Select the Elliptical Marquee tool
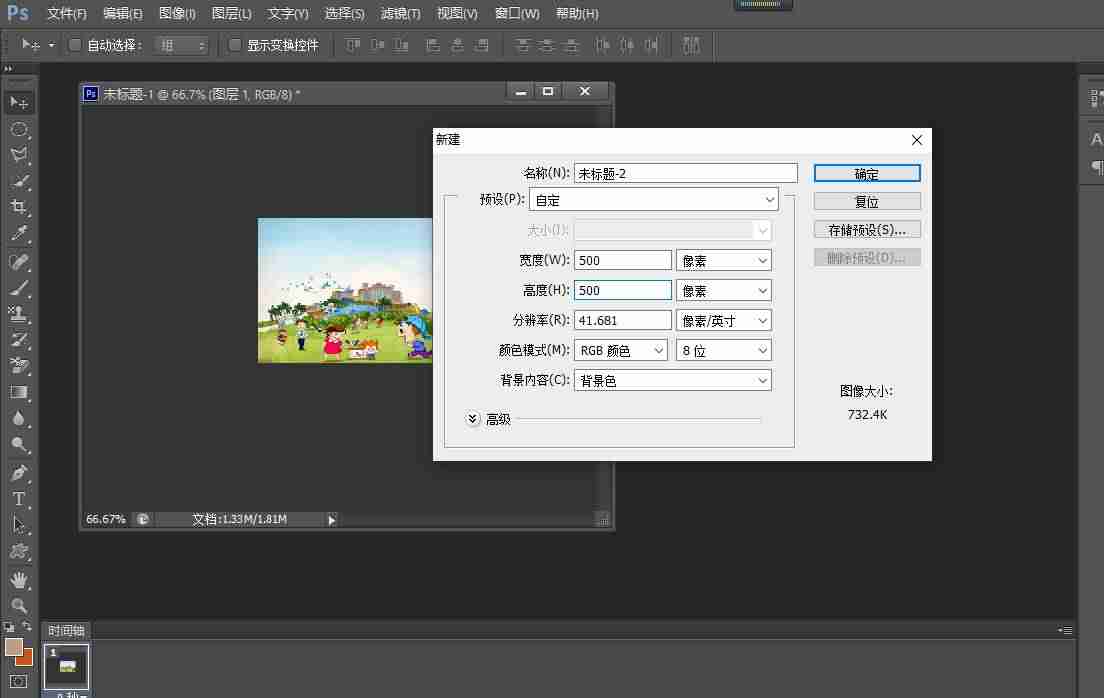 click(x=19, y=130)
